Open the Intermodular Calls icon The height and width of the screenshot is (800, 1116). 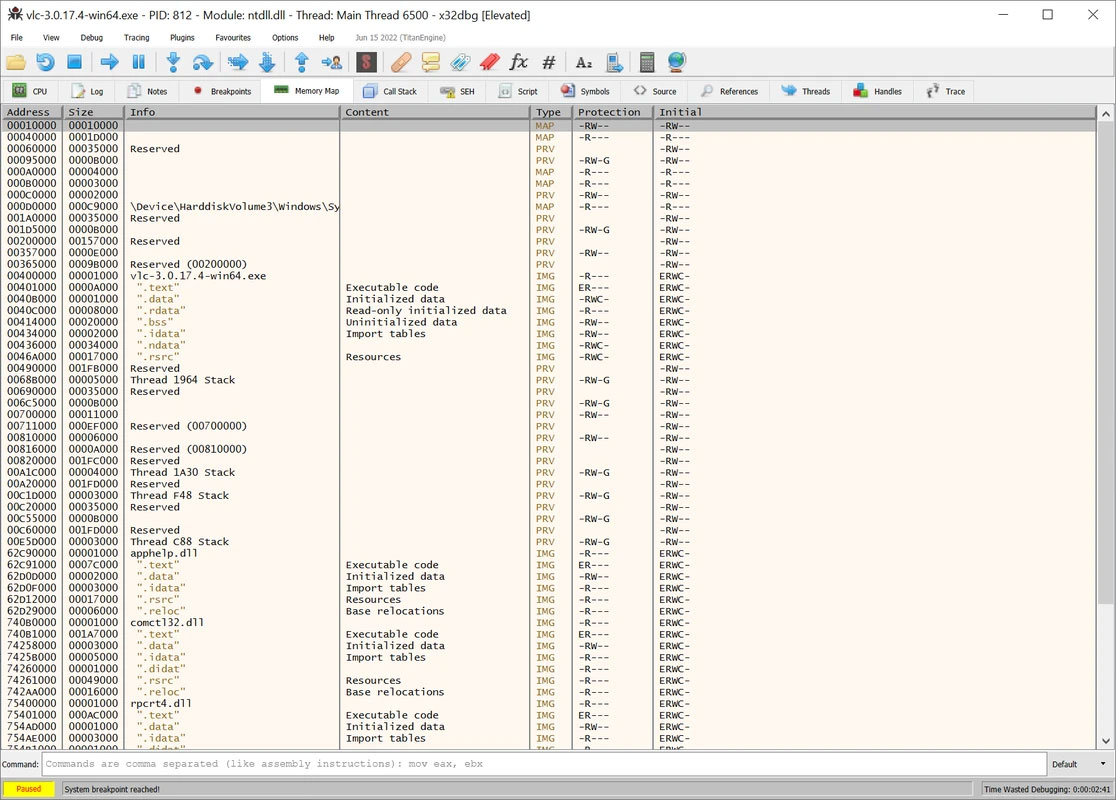click(614, 62)
